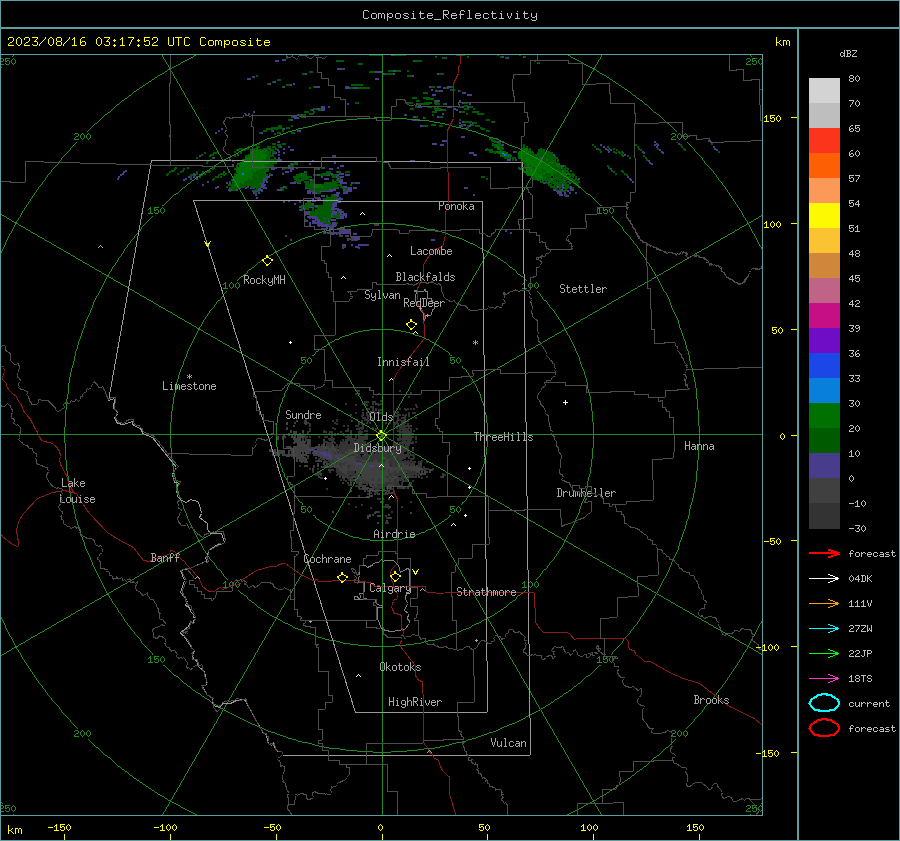
Task: Pick the purple 39-36 dBZ swatch
Action: coord(824,341)
